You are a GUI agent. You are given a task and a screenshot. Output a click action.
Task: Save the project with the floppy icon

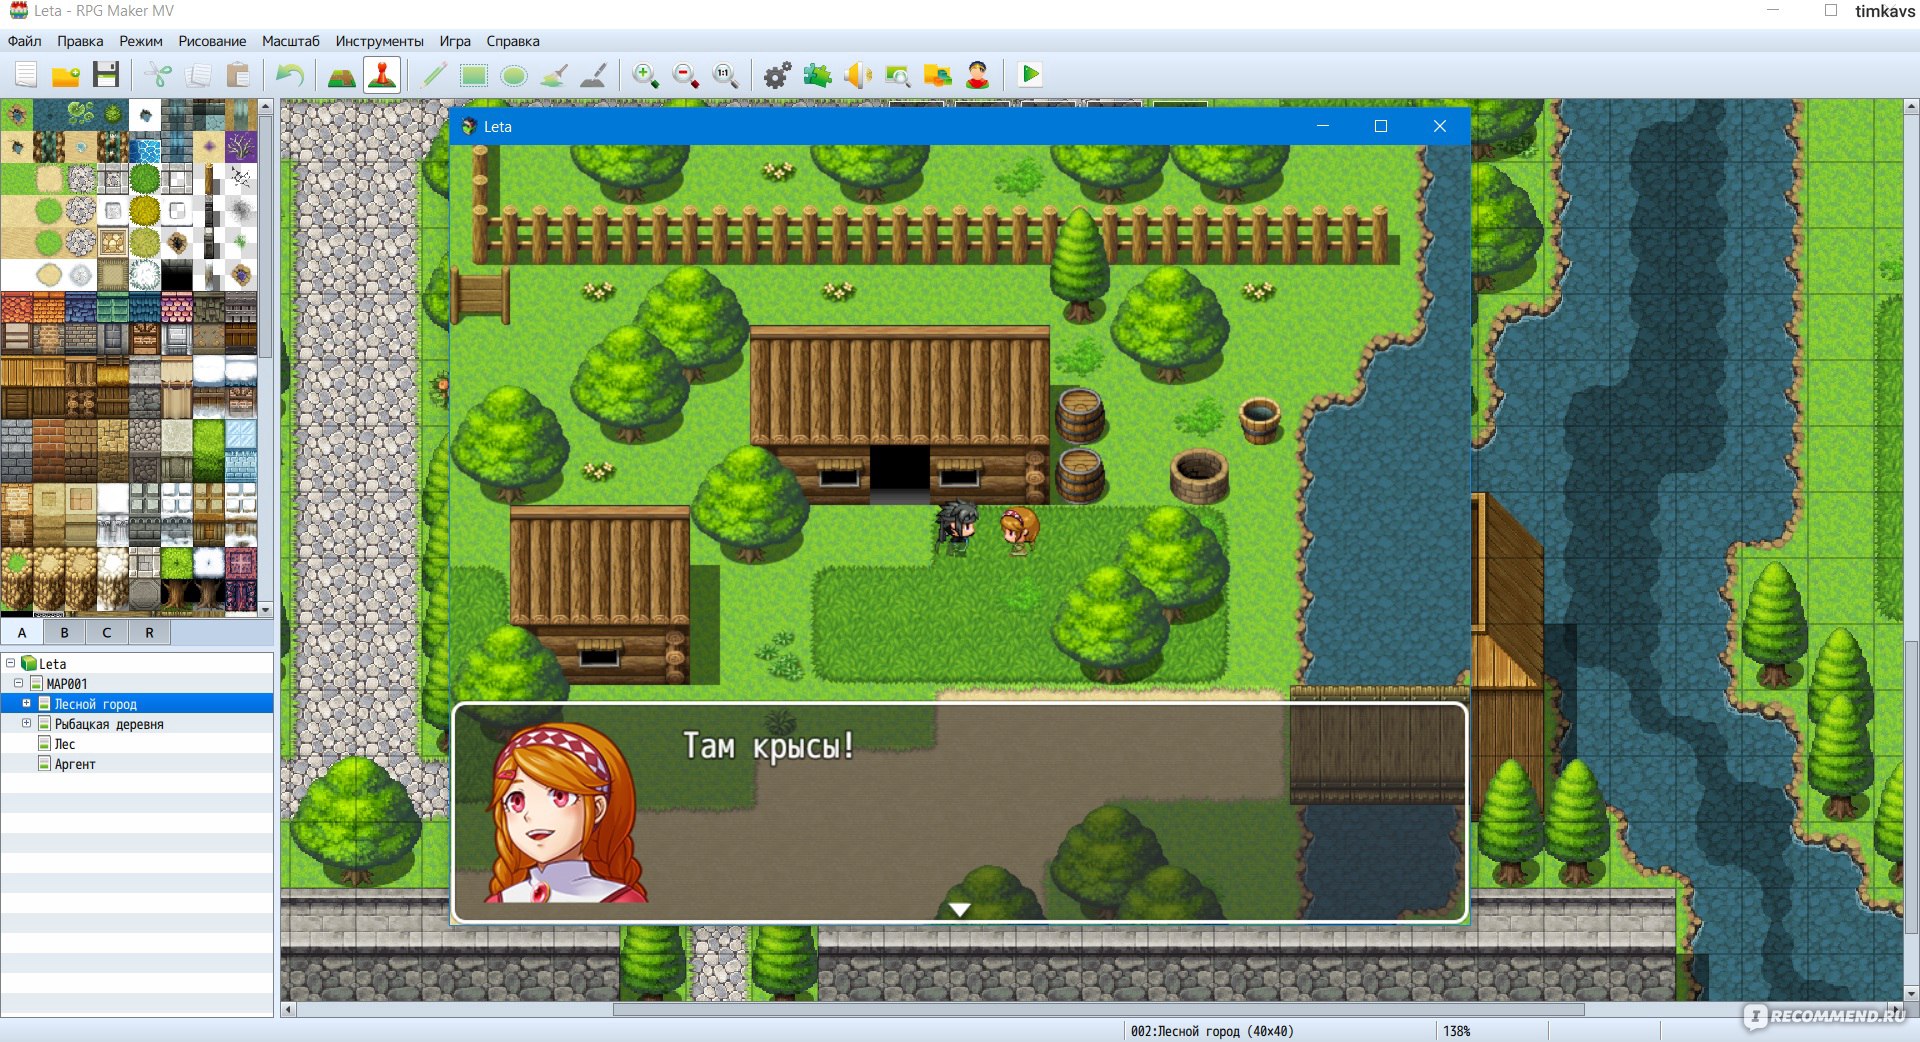click(x=106, y=75)
